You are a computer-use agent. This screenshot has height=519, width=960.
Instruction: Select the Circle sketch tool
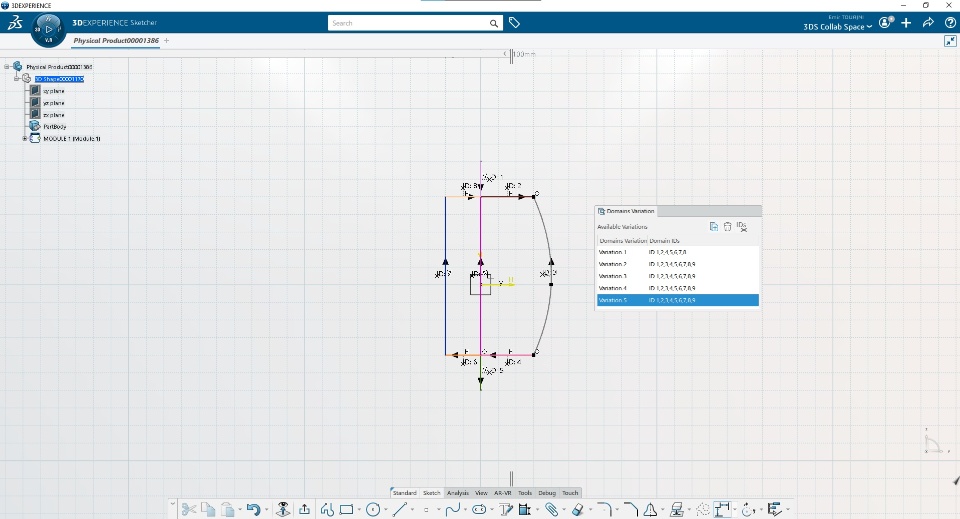pyautogui.click(x=373, y=509)
